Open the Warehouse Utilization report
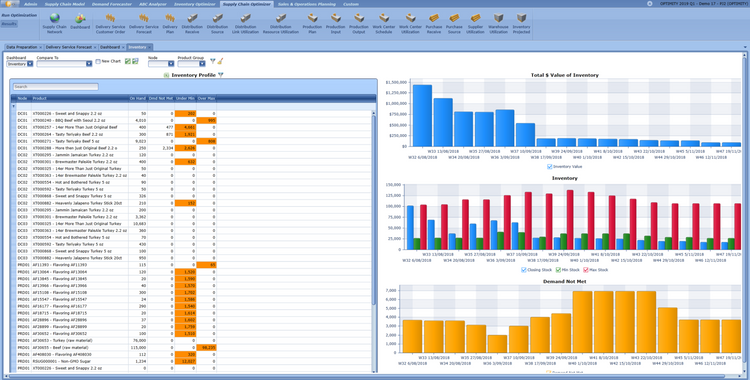 [x=498, y=23]
